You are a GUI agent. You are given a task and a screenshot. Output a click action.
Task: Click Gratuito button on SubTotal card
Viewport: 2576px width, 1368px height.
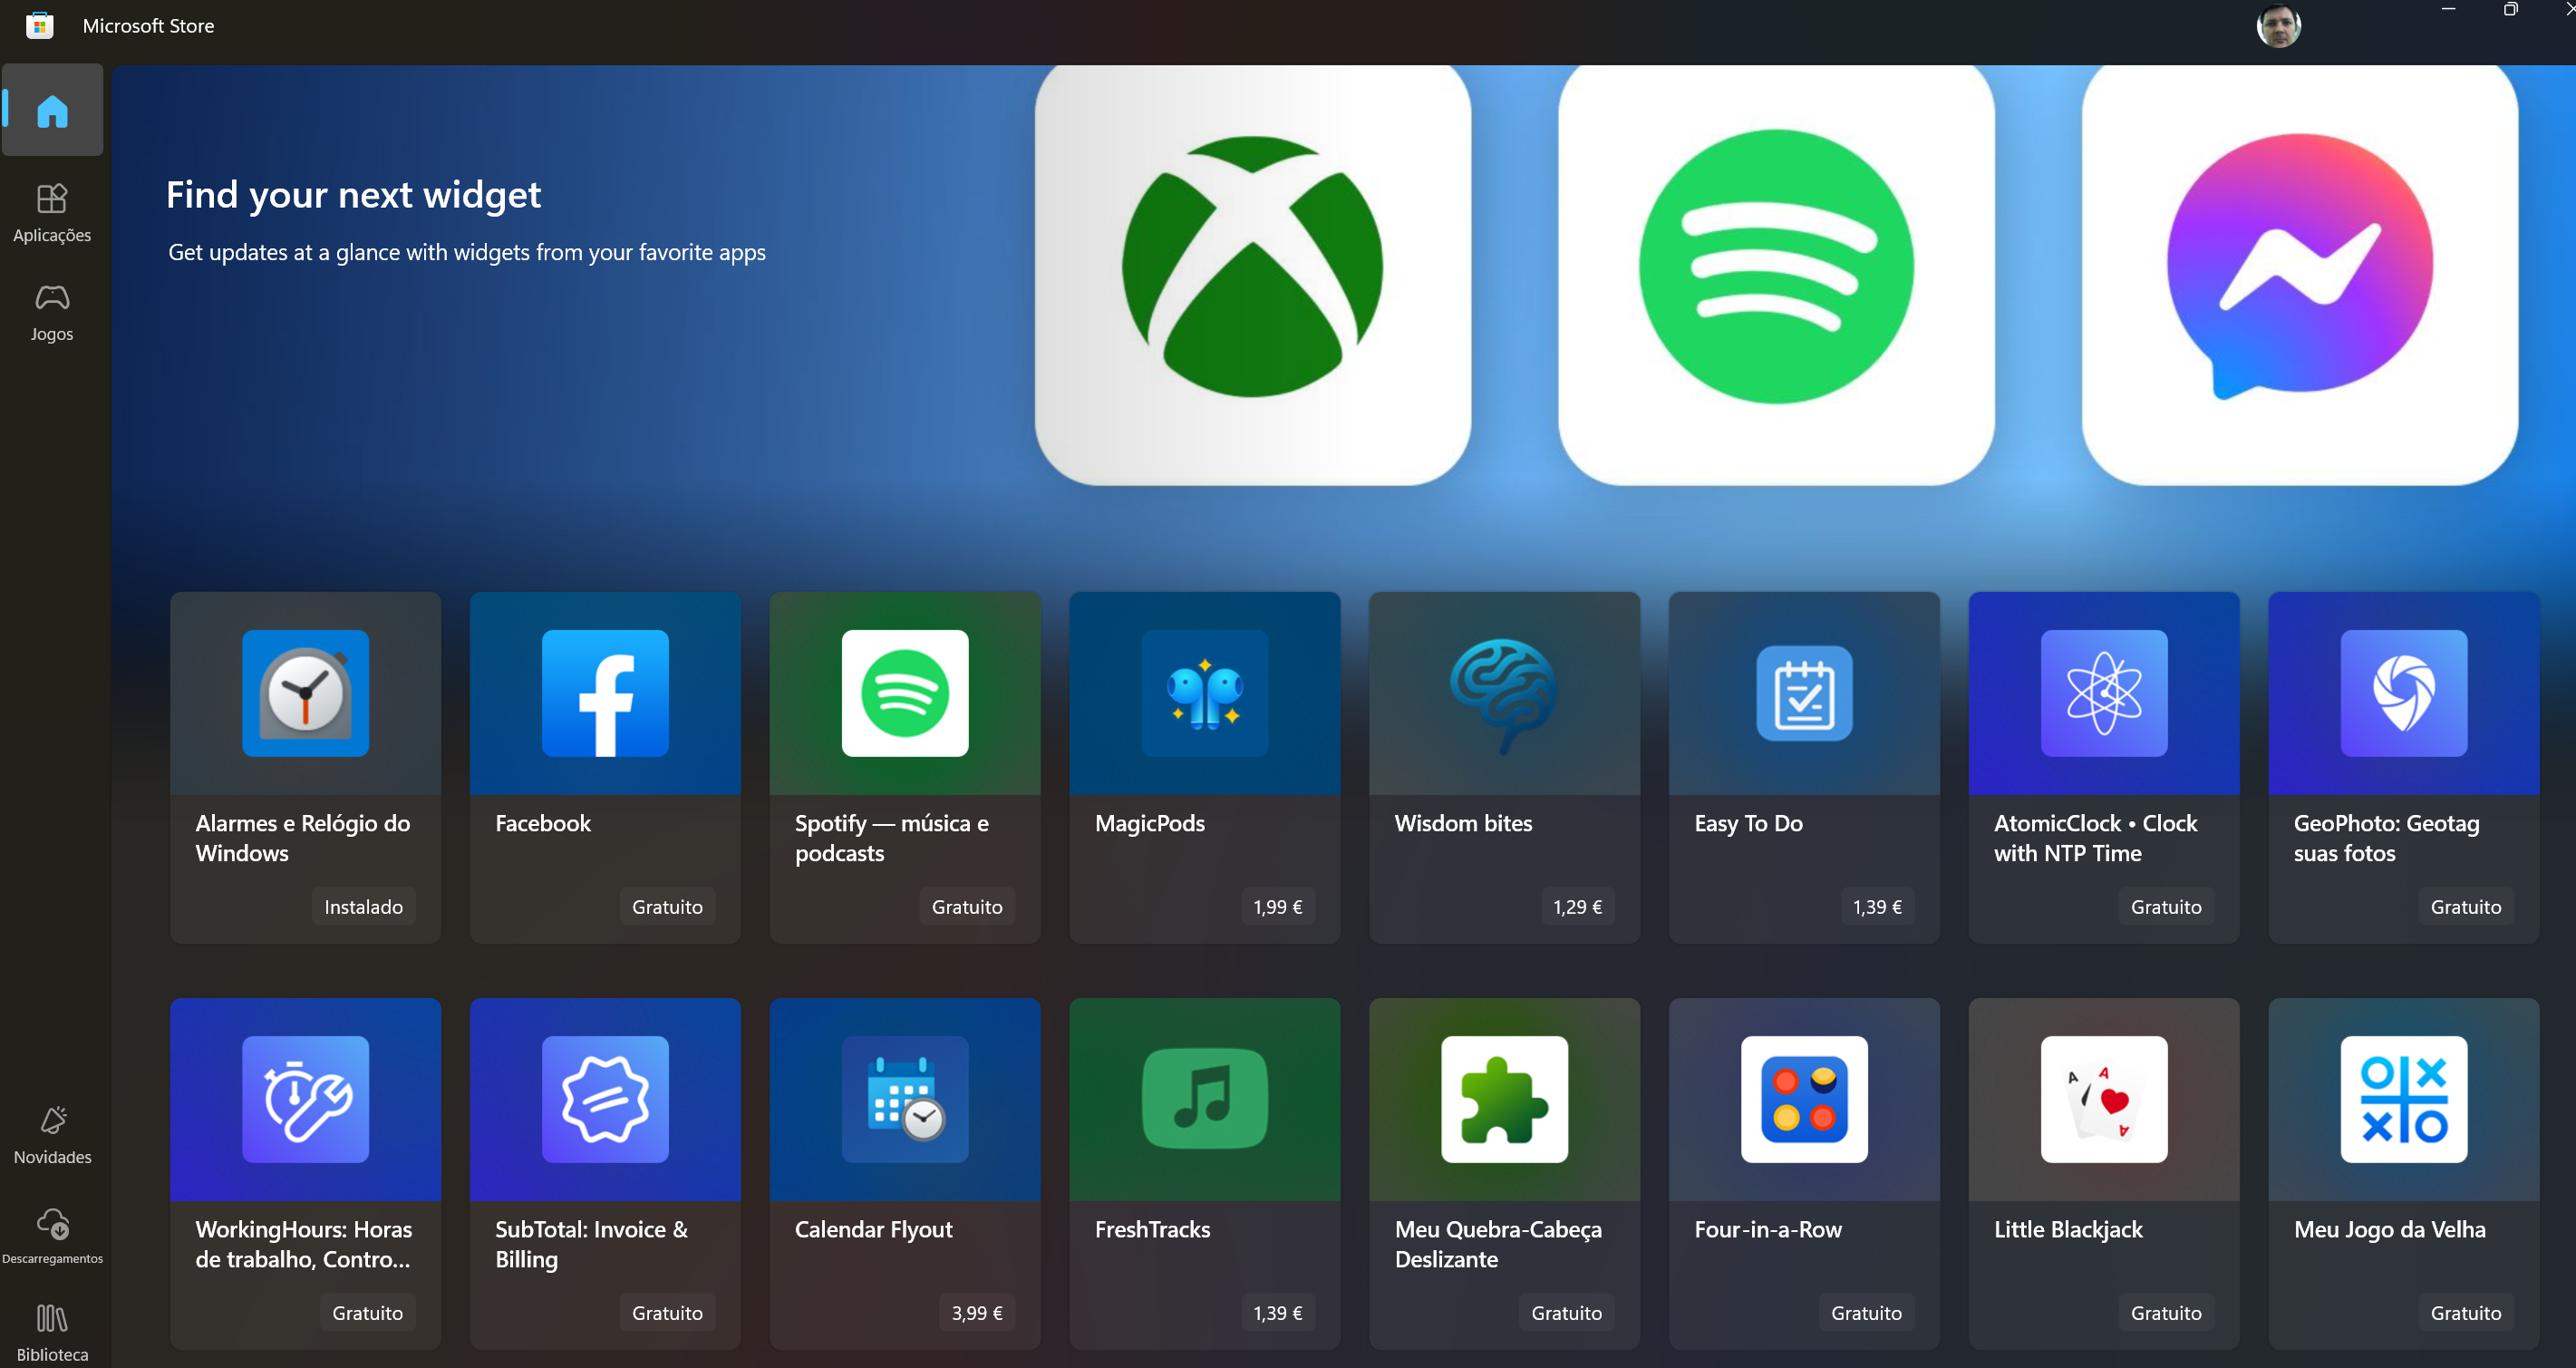click(667, 1312)
